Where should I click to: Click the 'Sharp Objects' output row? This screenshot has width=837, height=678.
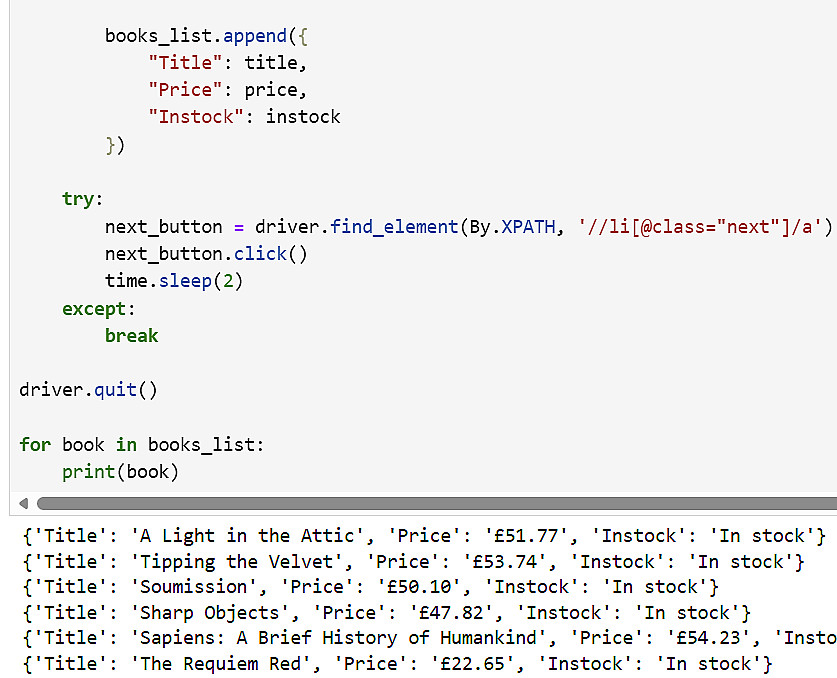[387, 612]
